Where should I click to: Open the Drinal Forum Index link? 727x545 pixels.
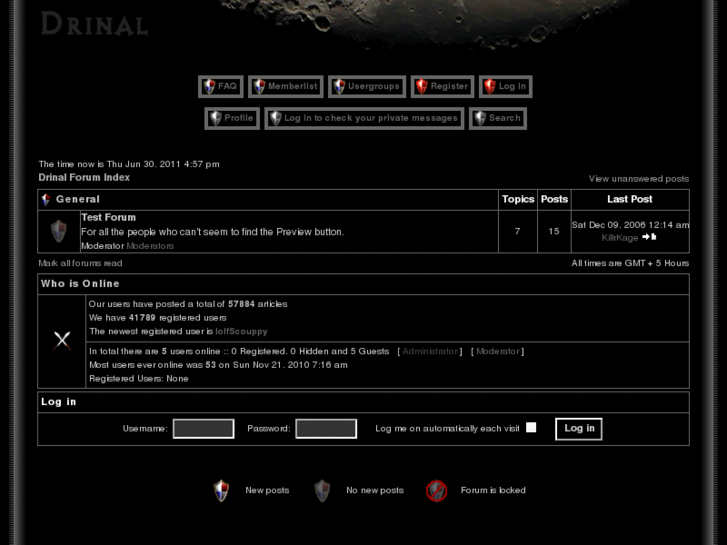point(84,178)
